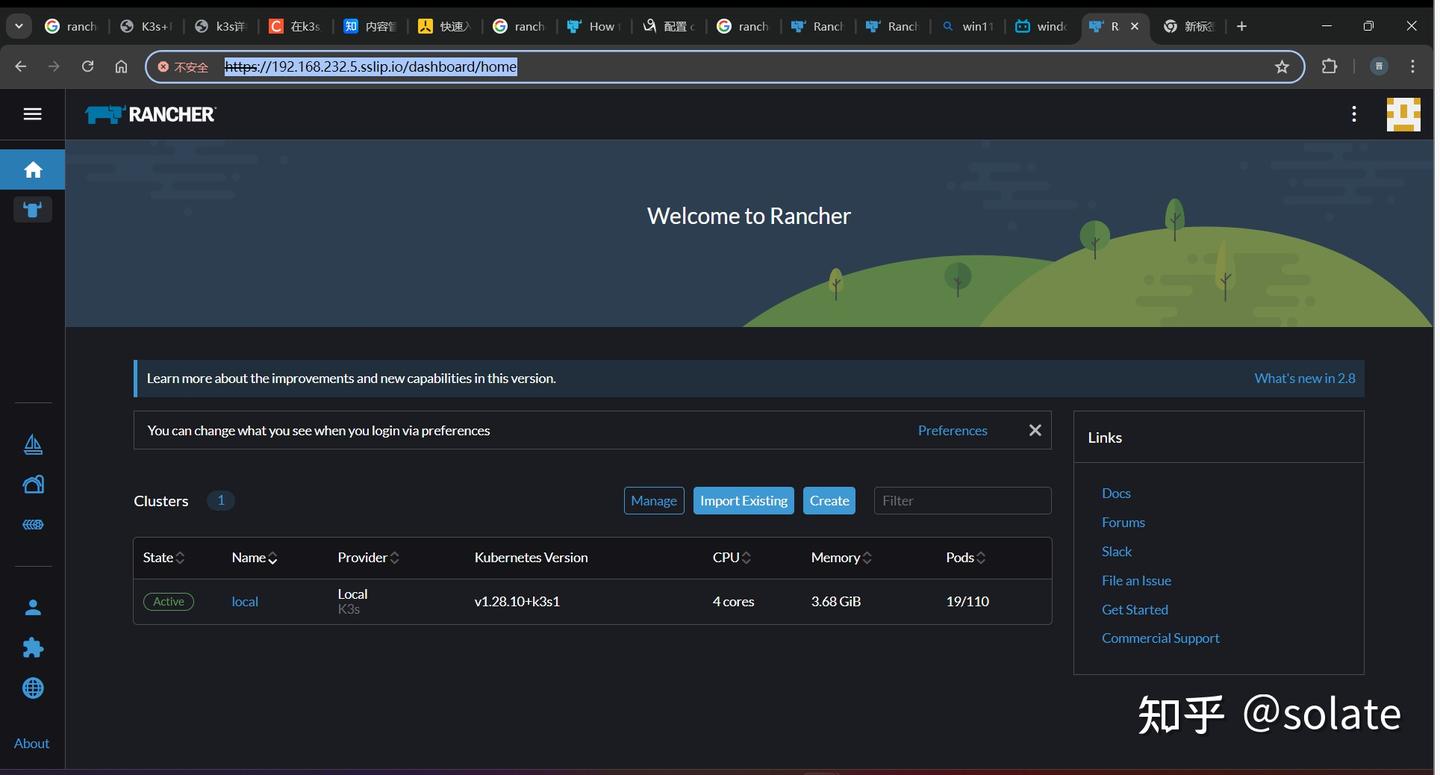
Task: Open the Commercial Support link
Action: (x=1161, y=638)
